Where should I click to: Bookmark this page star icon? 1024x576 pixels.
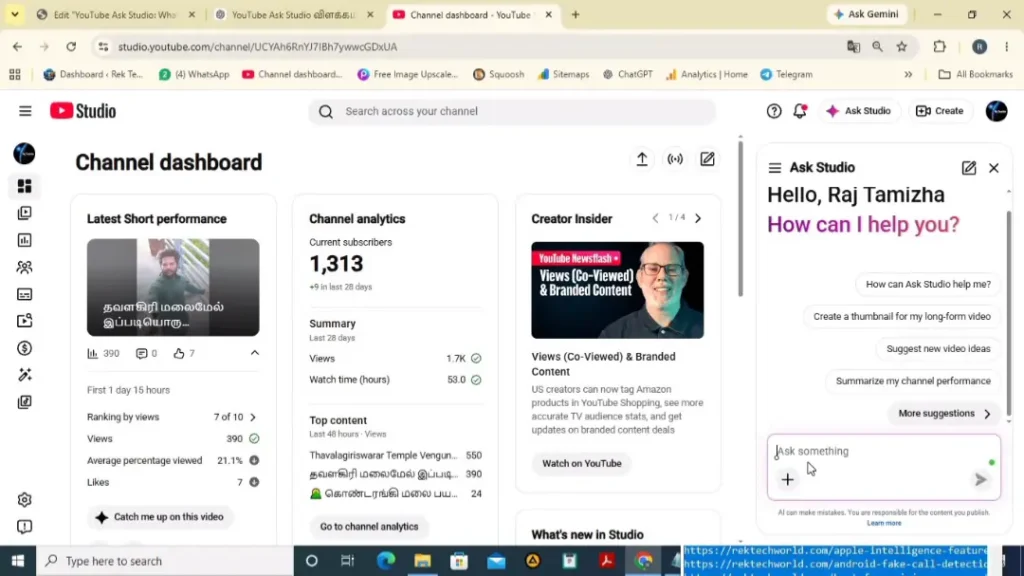902,46
